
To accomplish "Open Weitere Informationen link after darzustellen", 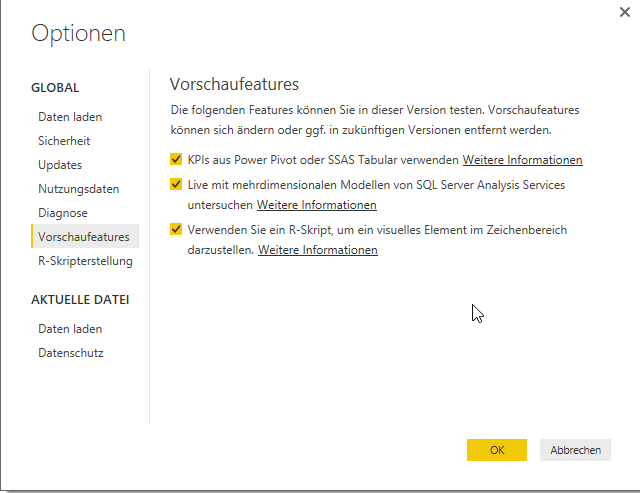I will point(318,250).
